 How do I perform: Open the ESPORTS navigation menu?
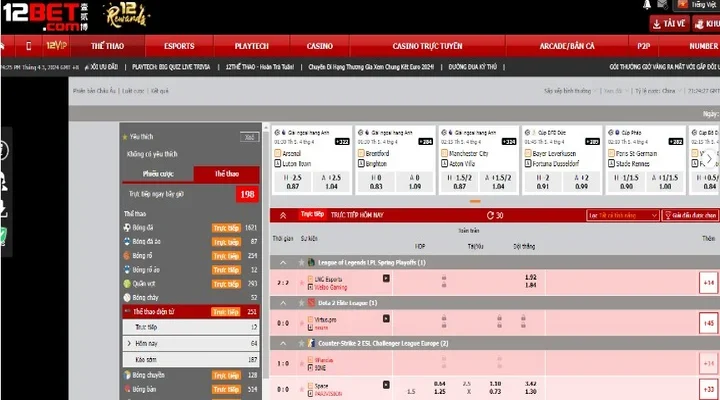(179, 46)
